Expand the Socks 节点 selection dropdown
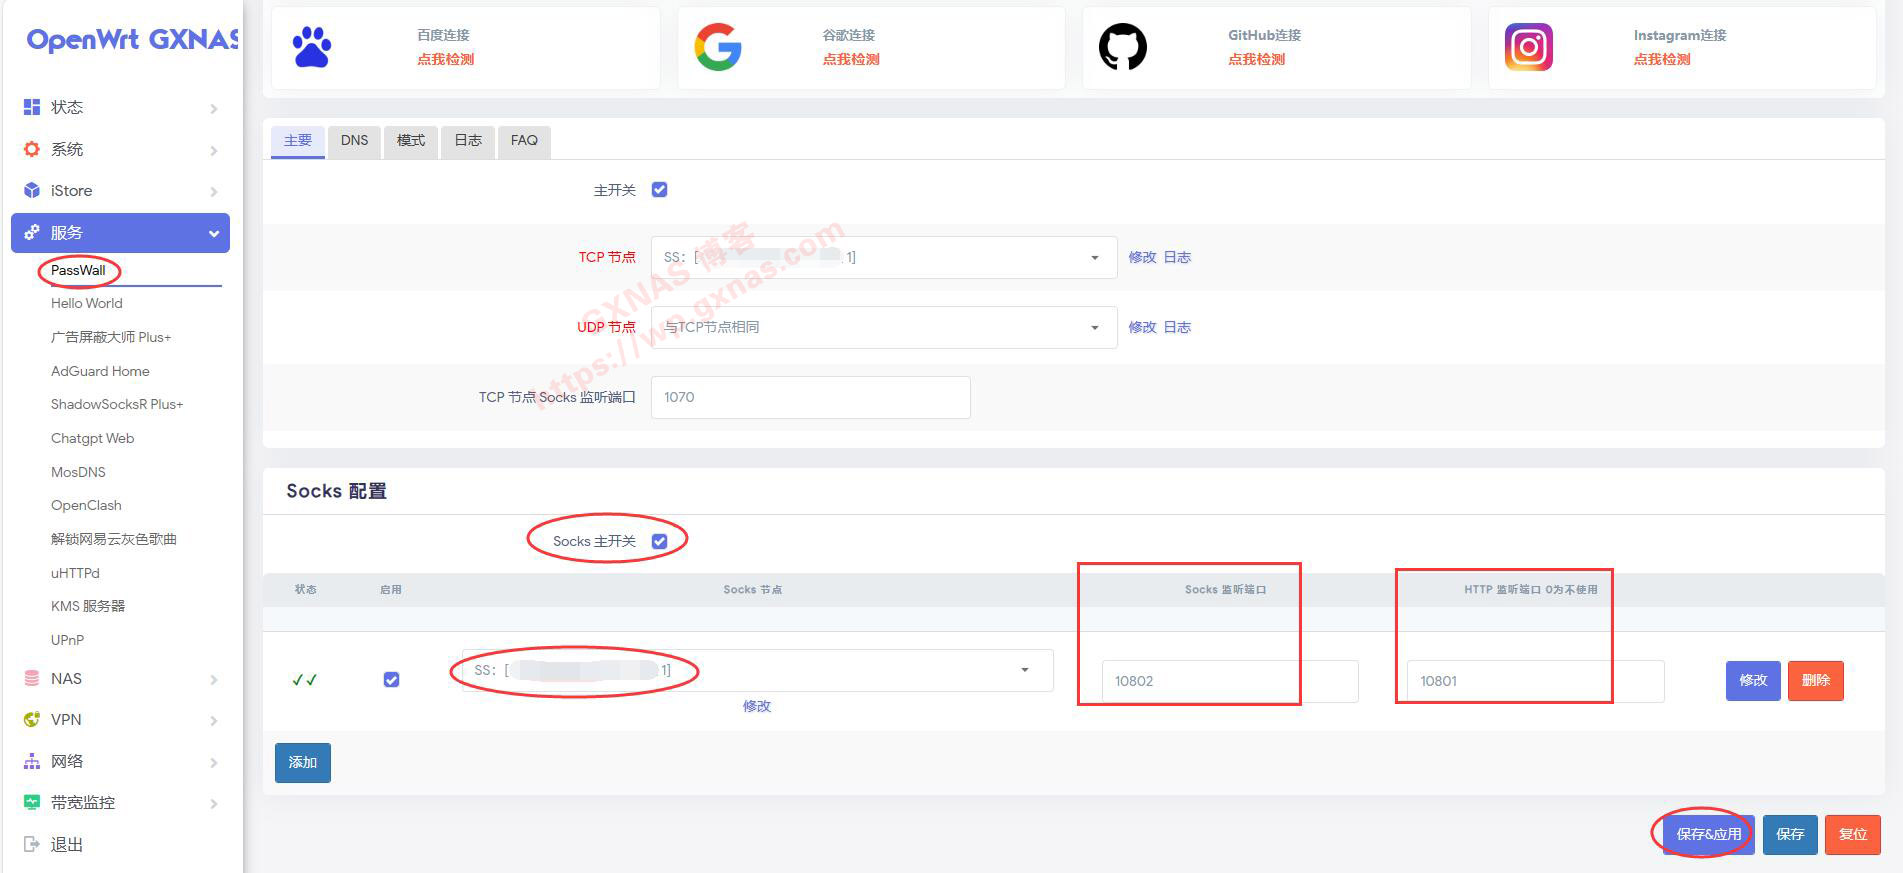Viewport: 1903px width, 873px height. tap(757, 670)
